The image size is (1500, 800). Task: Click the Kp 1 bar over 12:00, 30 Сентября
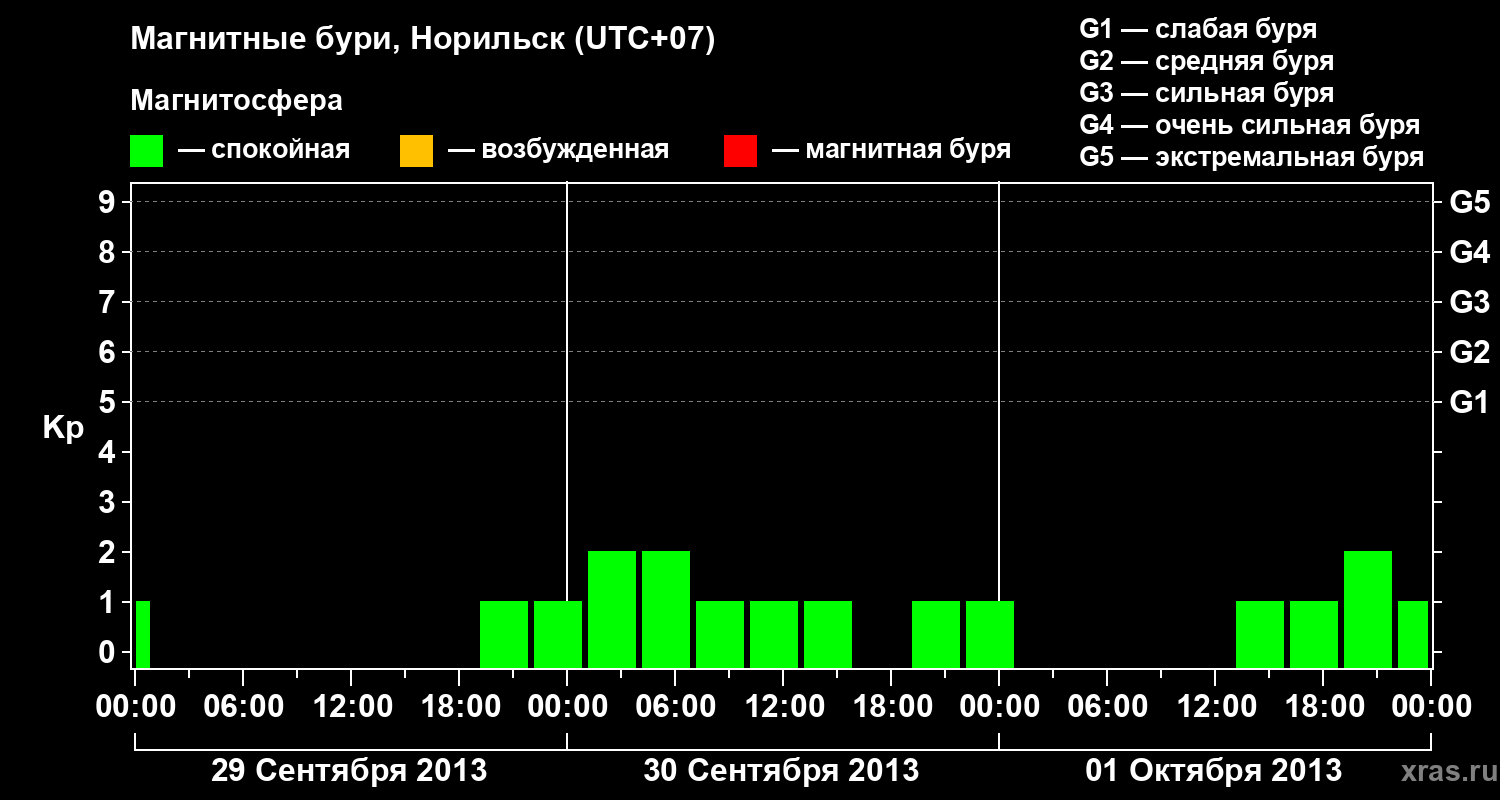(x=774, y=634)
